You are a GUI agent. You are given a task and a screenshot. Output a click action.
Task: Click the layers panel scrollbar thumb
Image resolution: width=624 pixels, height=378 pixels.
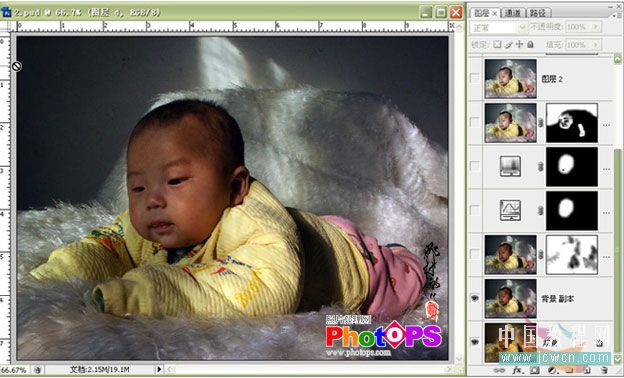coord(617,251)
